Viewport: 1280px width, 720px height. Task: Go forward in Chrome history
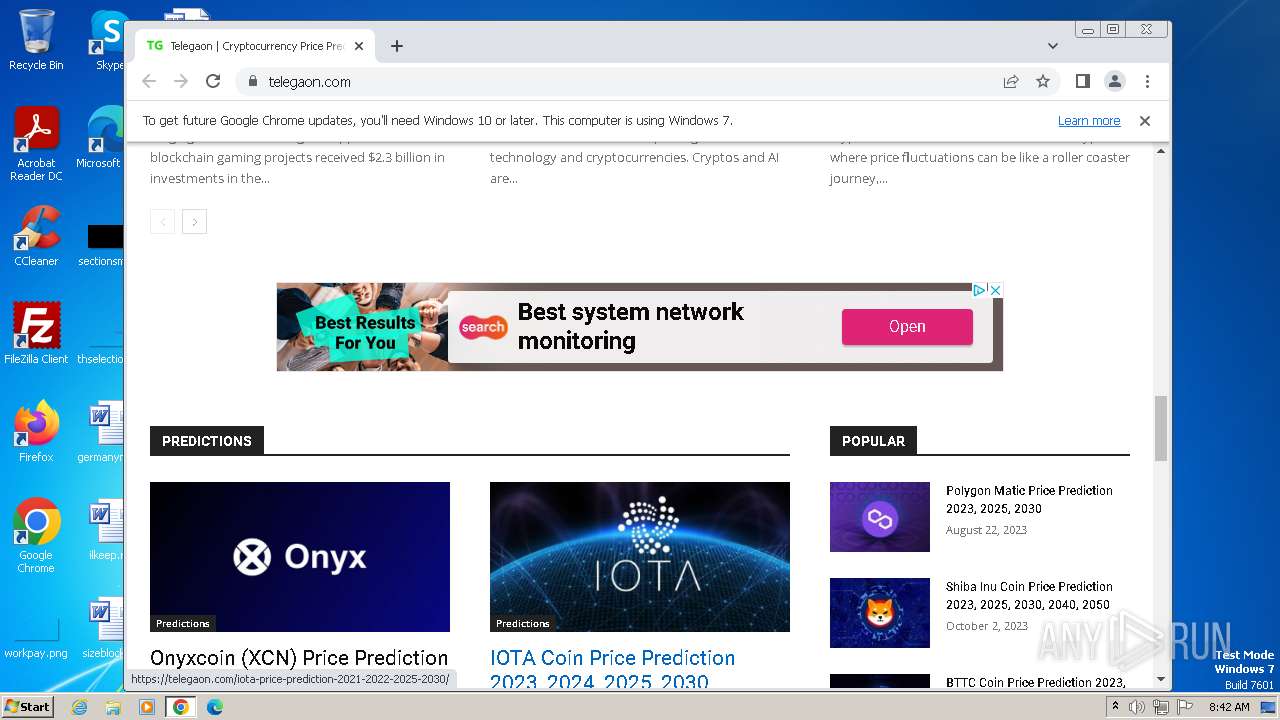coord(181,81)
